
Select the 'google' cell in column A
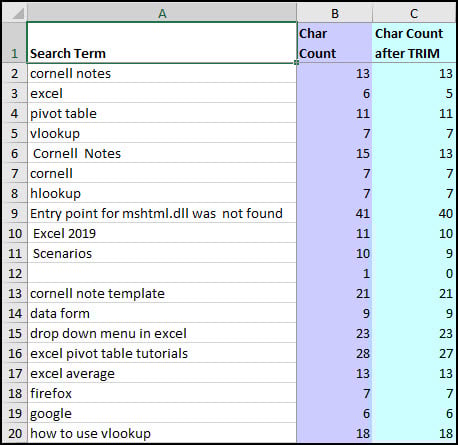pyautogui.click(x=162, y=413)
